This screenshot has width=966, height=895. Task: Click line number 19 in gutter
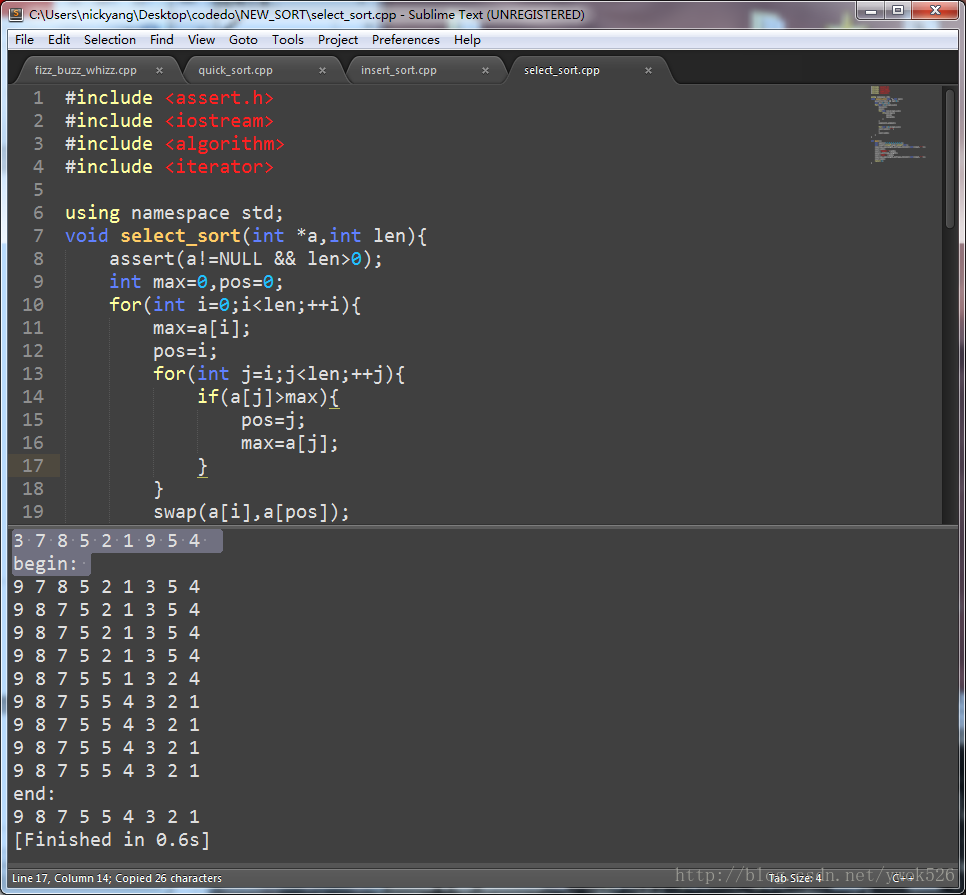(x=33, y=512)
